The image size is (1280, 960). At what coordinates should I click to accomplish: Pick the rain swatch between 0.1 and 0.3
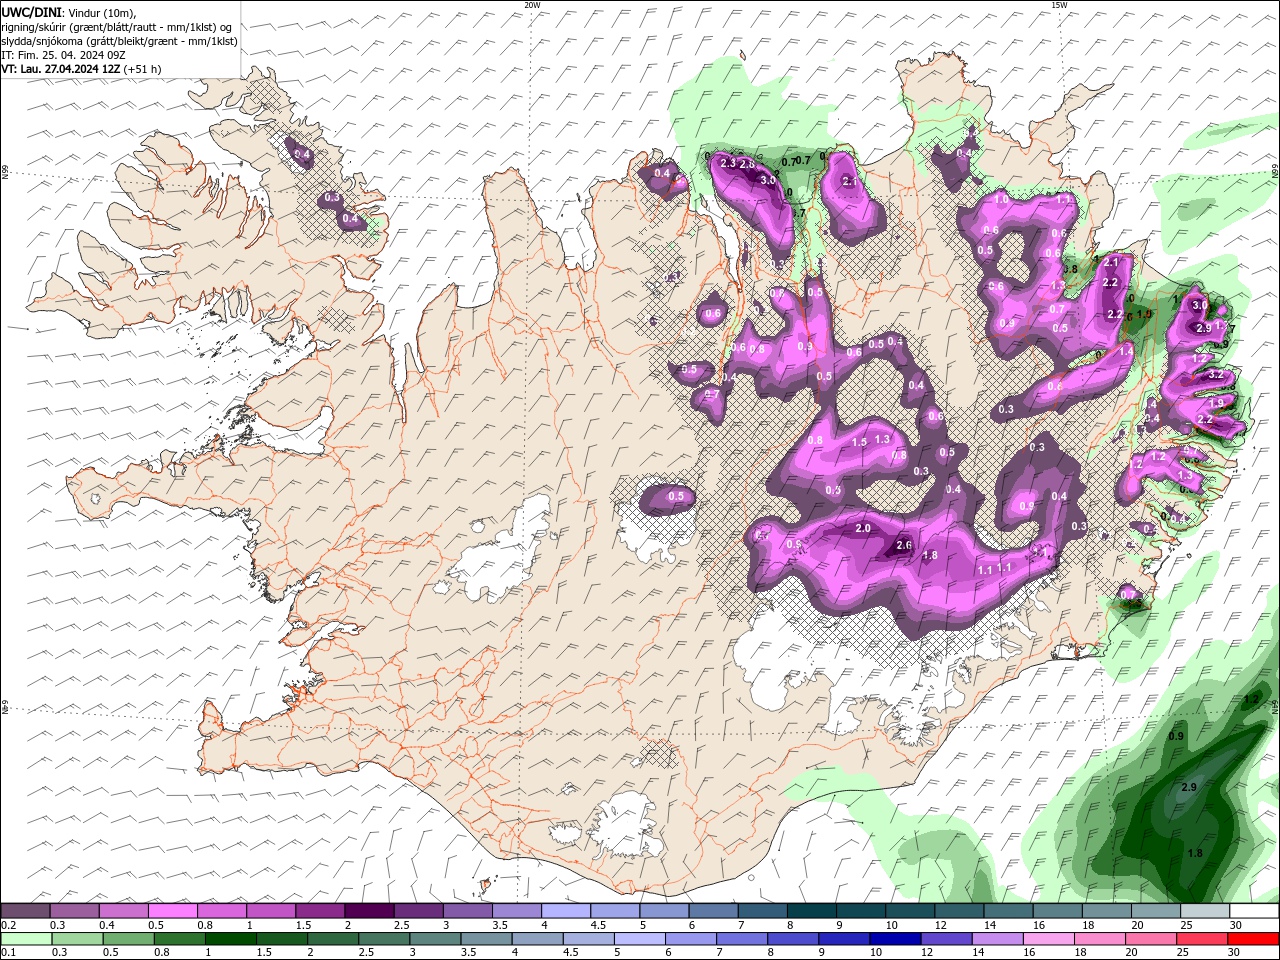click(x=25, y=939)
